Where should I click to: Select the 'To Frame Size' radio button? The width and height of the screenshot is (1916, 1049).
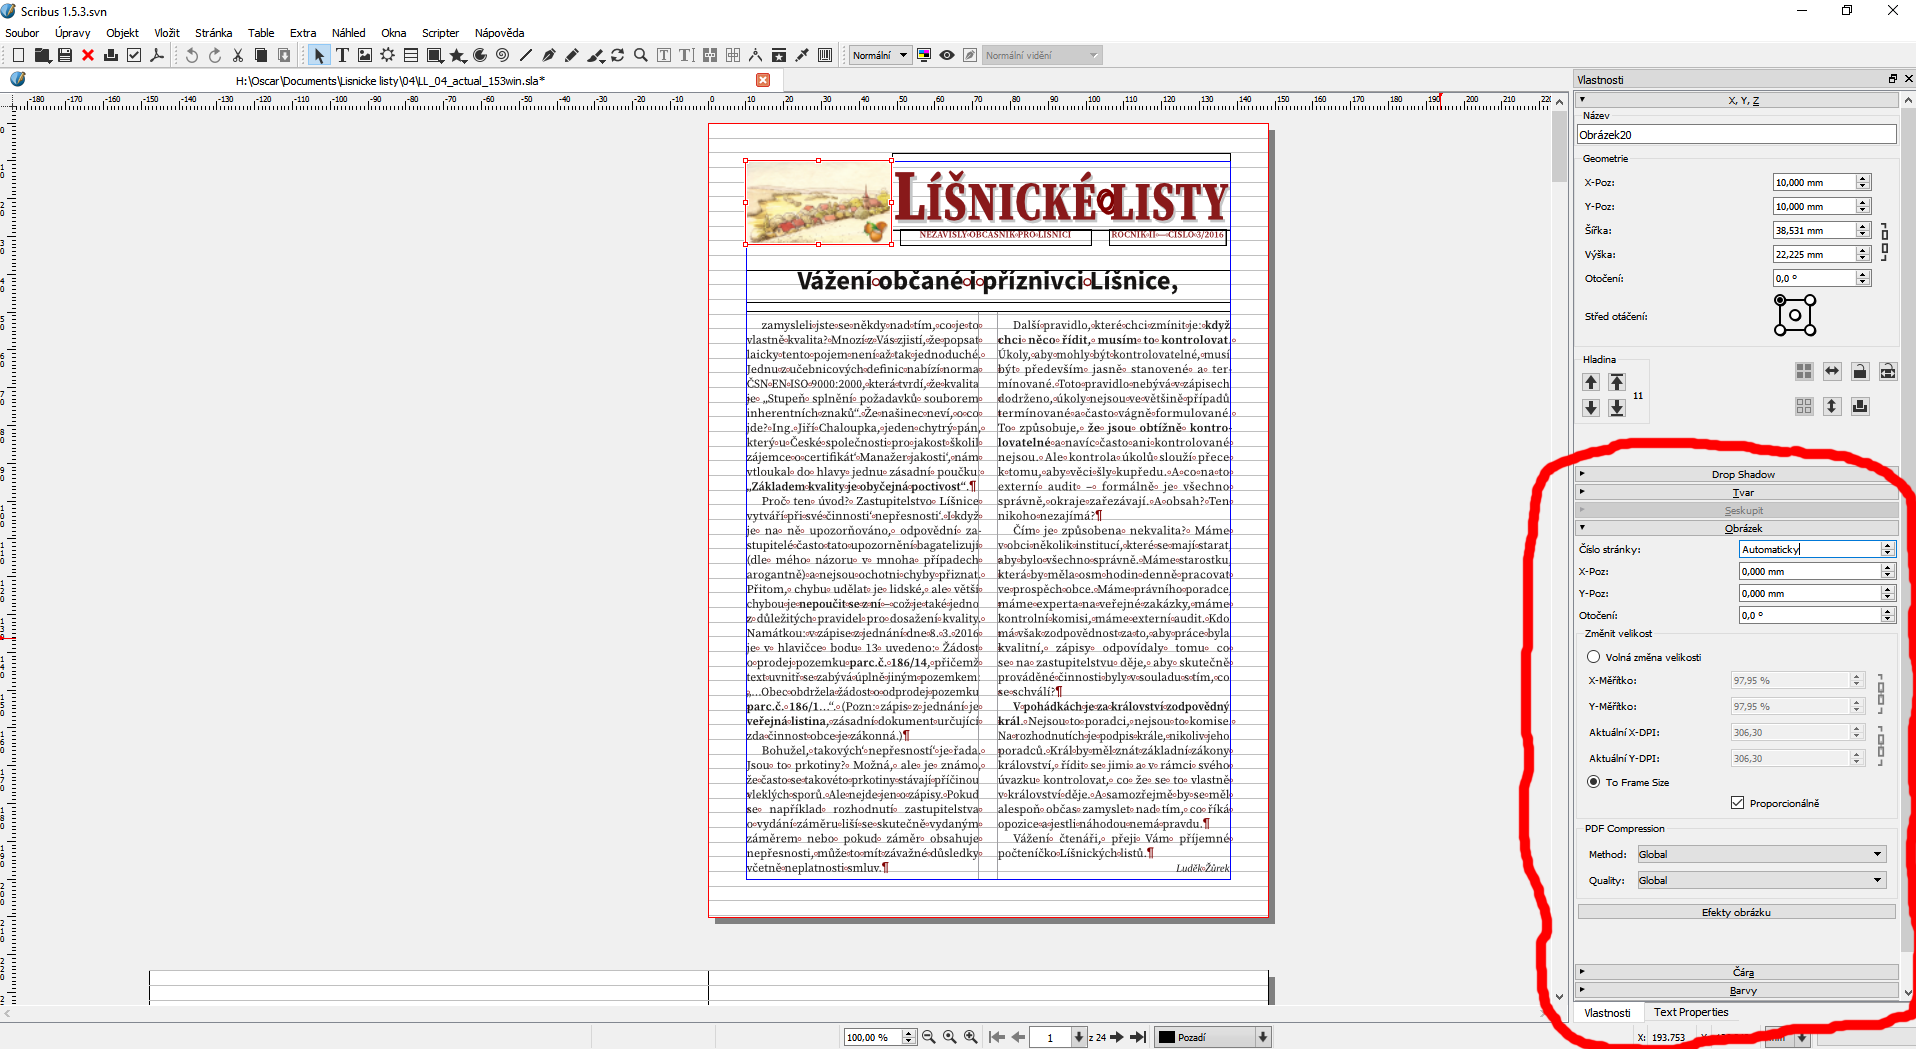click(1594, 782)
